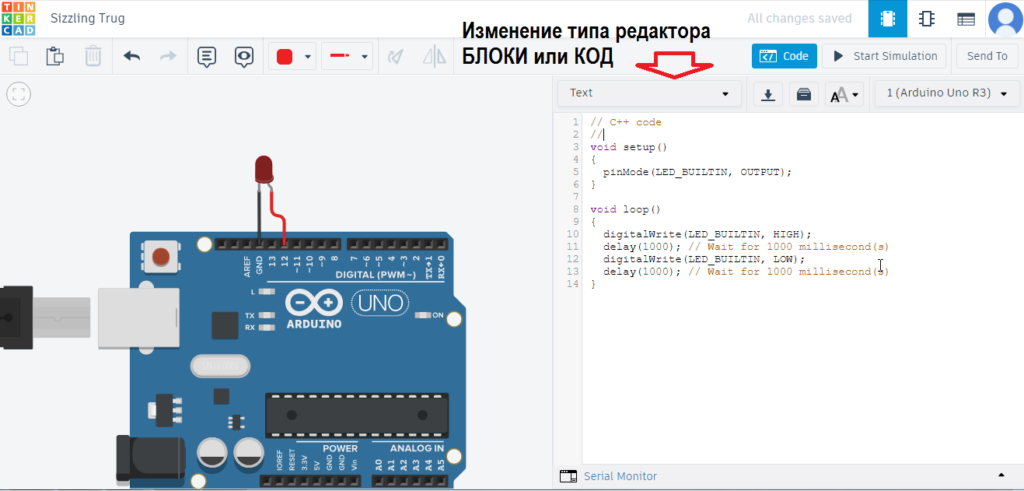The image size is (1024, 491).
Task: Click the 'void setup()' code line
Action: 628,147
